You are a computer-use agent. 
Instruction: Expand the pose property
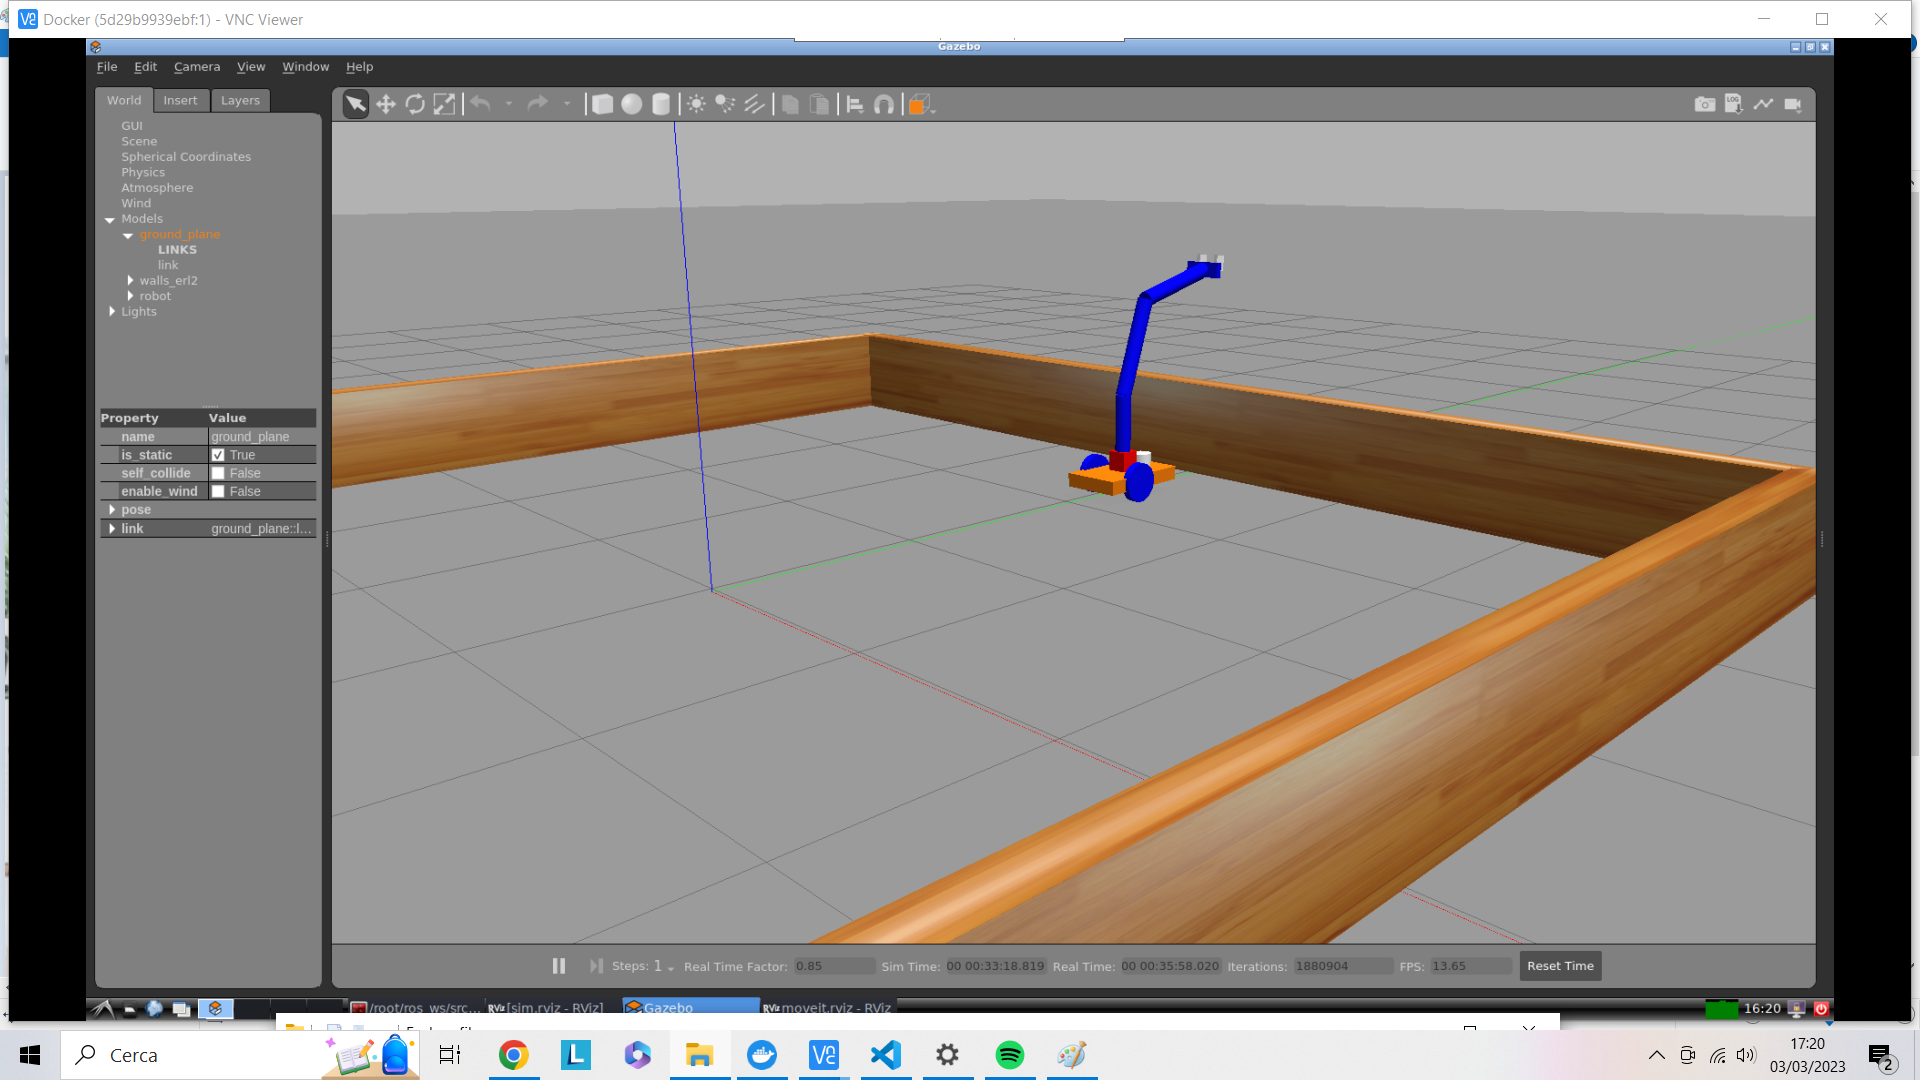click(x=112, y=510)
